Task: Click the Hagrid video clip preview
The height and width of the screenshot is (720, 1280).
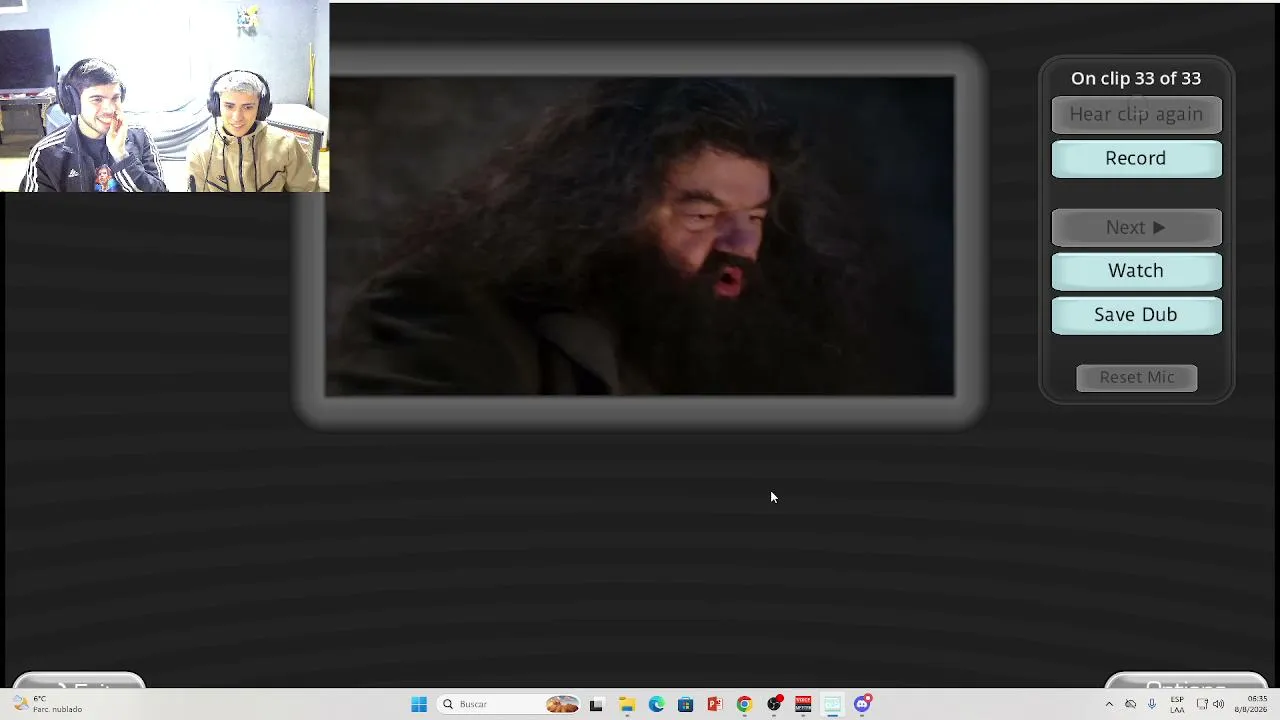Action: coord(640,236)
